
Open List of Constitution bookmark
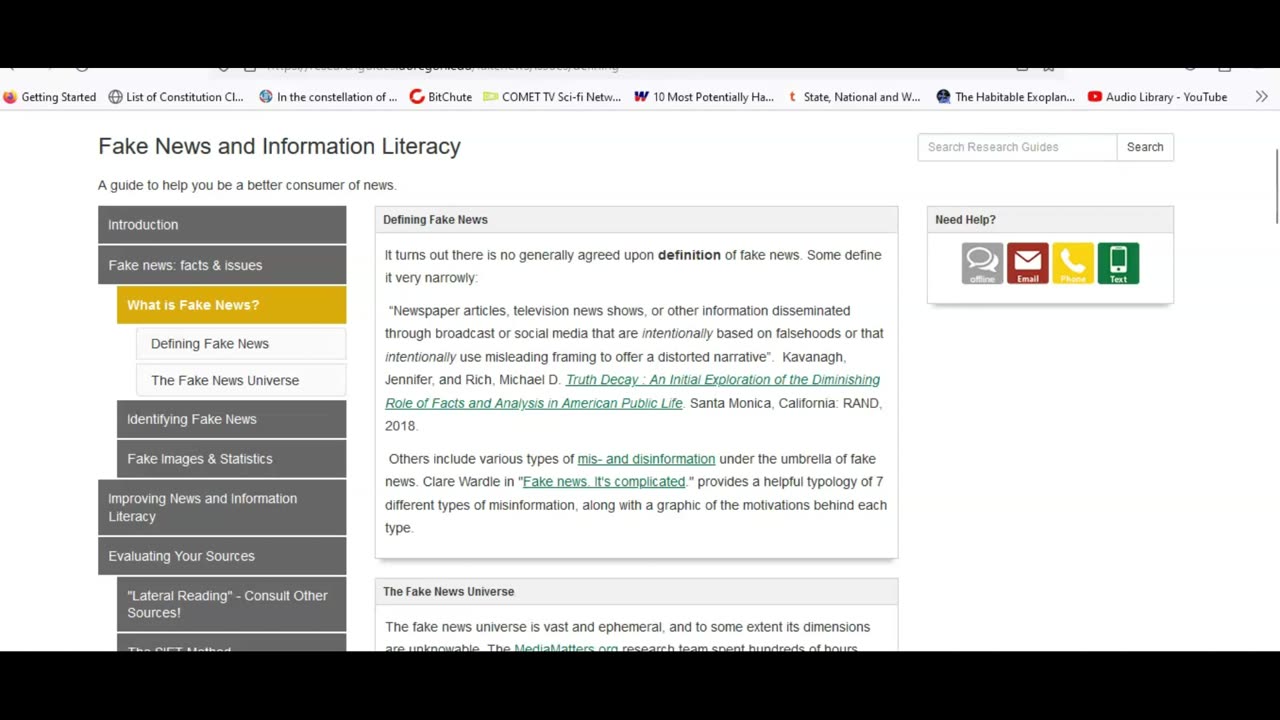tap(176, 97)
